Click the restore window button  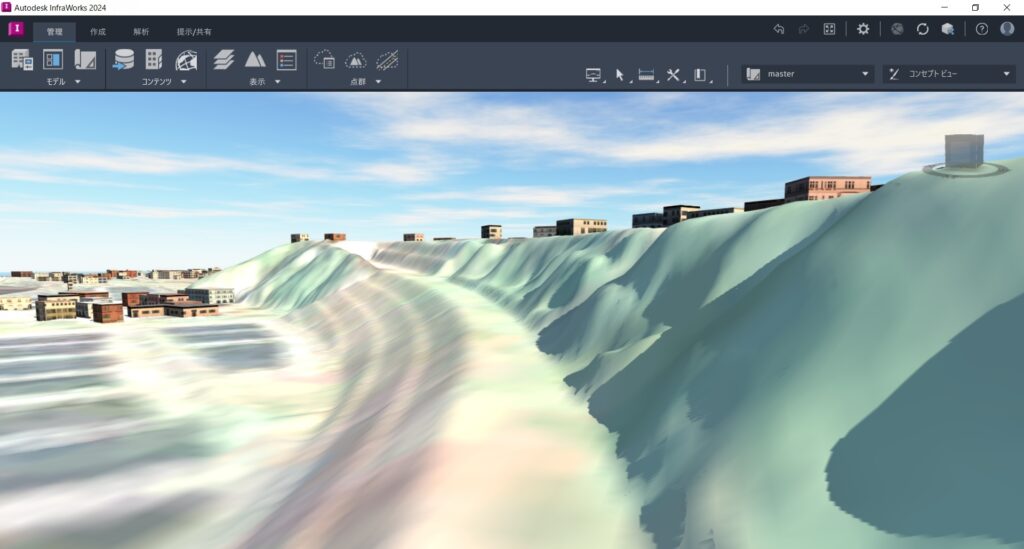pyautogui.click(x=975, y=7)
